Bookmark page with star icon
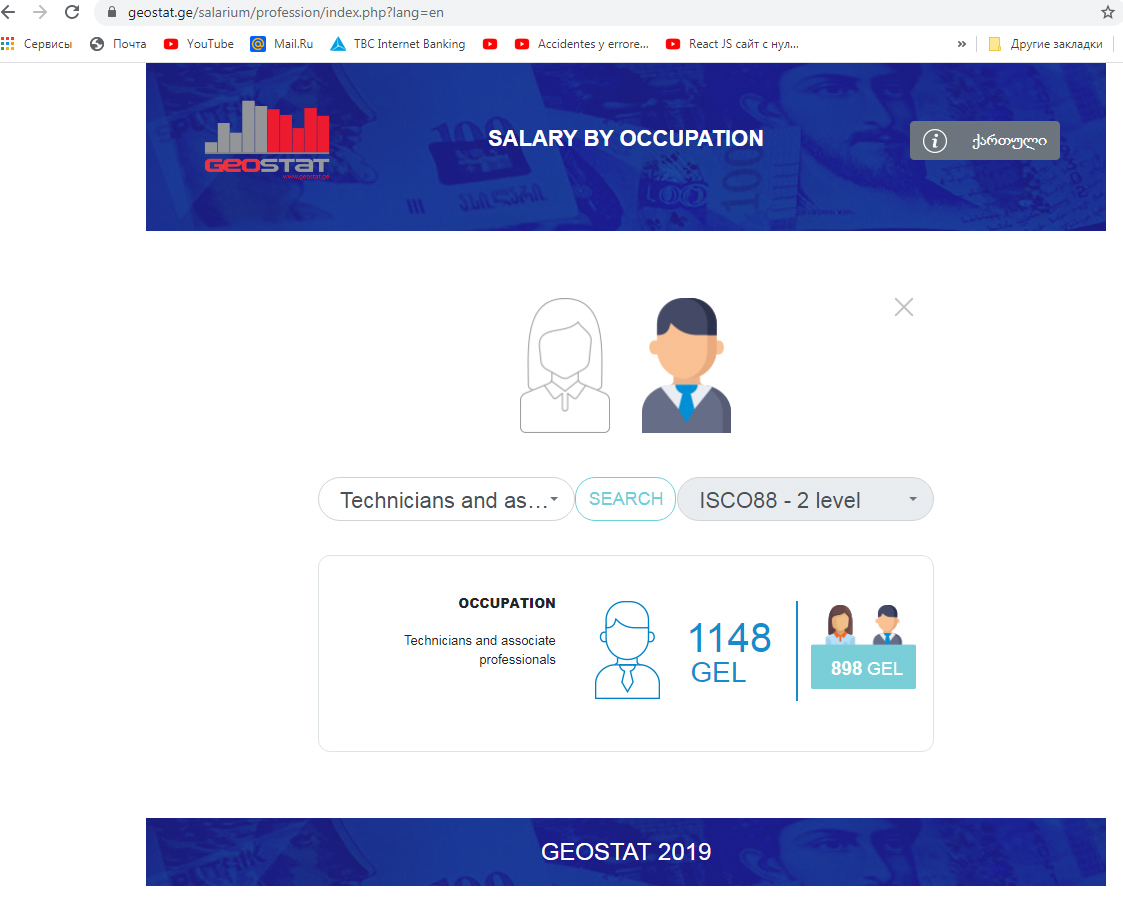 click(1107, 13)
